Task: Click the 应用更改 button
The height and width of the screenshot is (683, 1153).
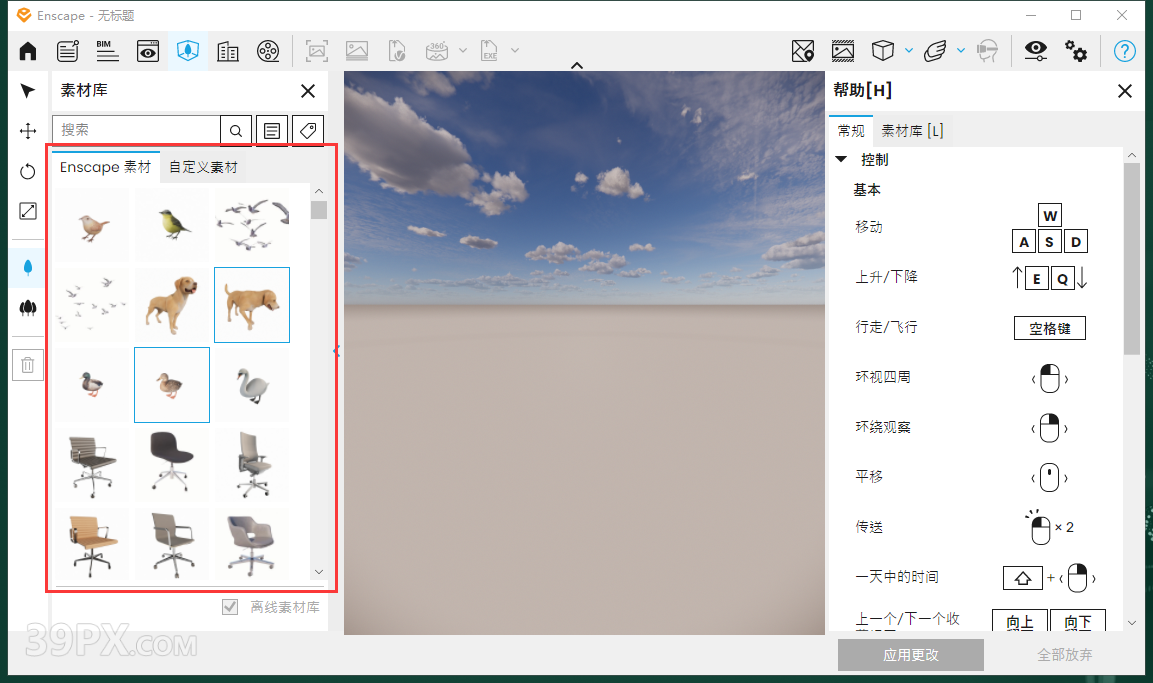Action: tap(910, 655)
